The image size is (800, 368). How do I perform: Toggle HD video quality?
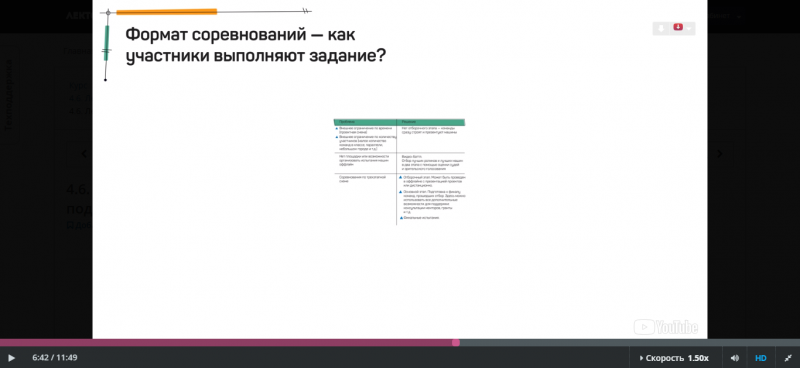click(761, 358)
